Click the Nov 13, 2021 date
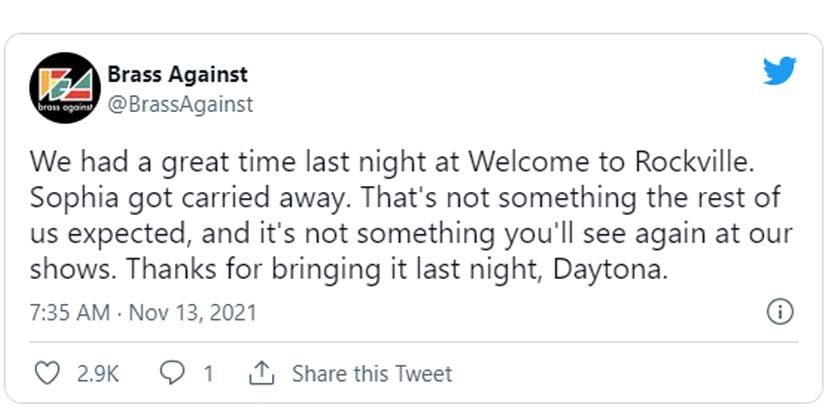The width and height of the screenshot is (832, 420). [191, 313]
